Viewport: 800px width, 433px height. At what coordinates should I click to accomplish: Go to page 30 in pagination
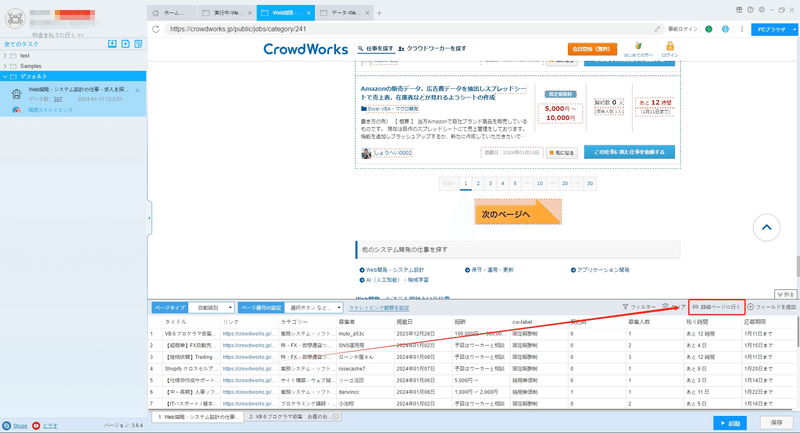coord(590,184)
